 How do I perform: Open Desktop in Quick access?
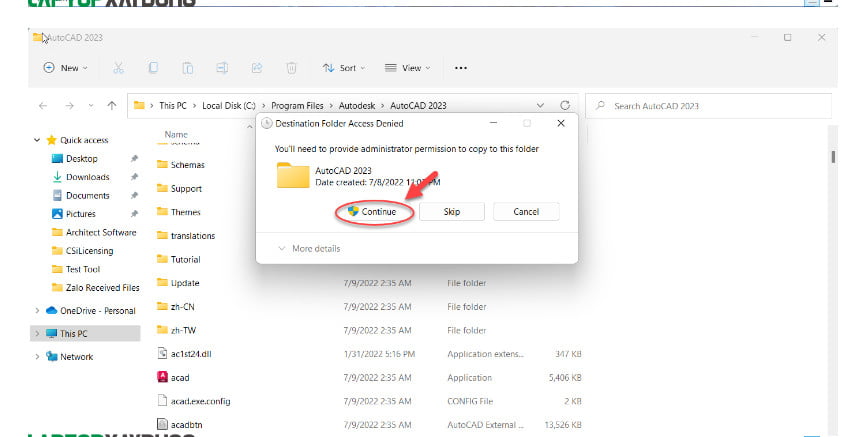82,158
